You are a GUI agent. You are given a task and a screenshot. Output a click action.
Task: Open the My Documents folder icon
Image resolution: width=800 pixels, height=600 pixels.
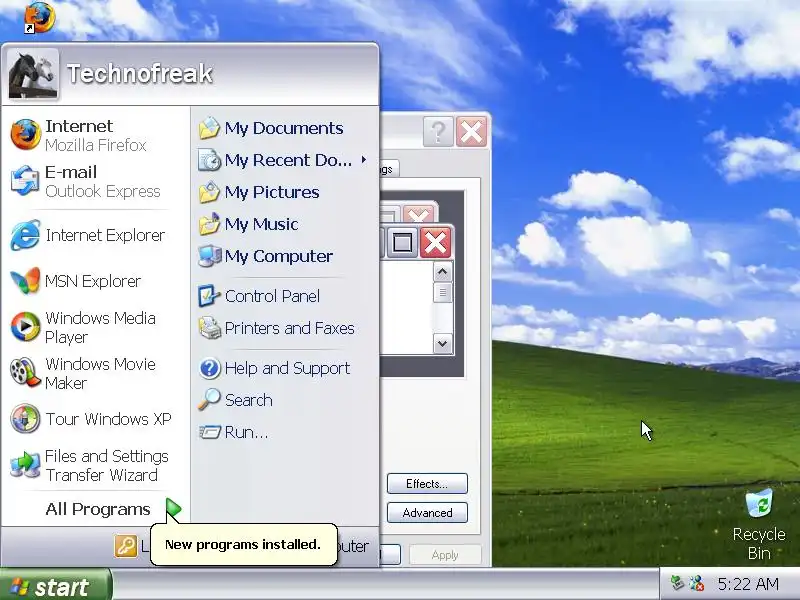pyautogui.click(x=209, y=128)
